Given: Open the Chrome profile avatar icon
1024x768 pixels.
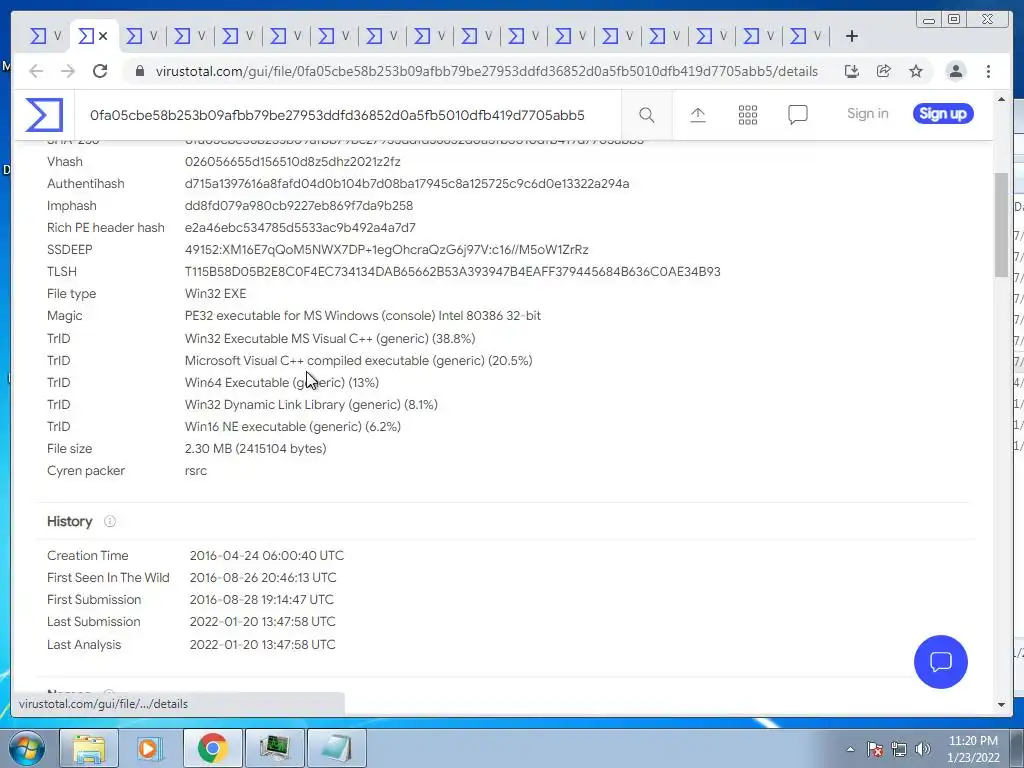Looking at the screenshot, I should (x=955, y=71).
